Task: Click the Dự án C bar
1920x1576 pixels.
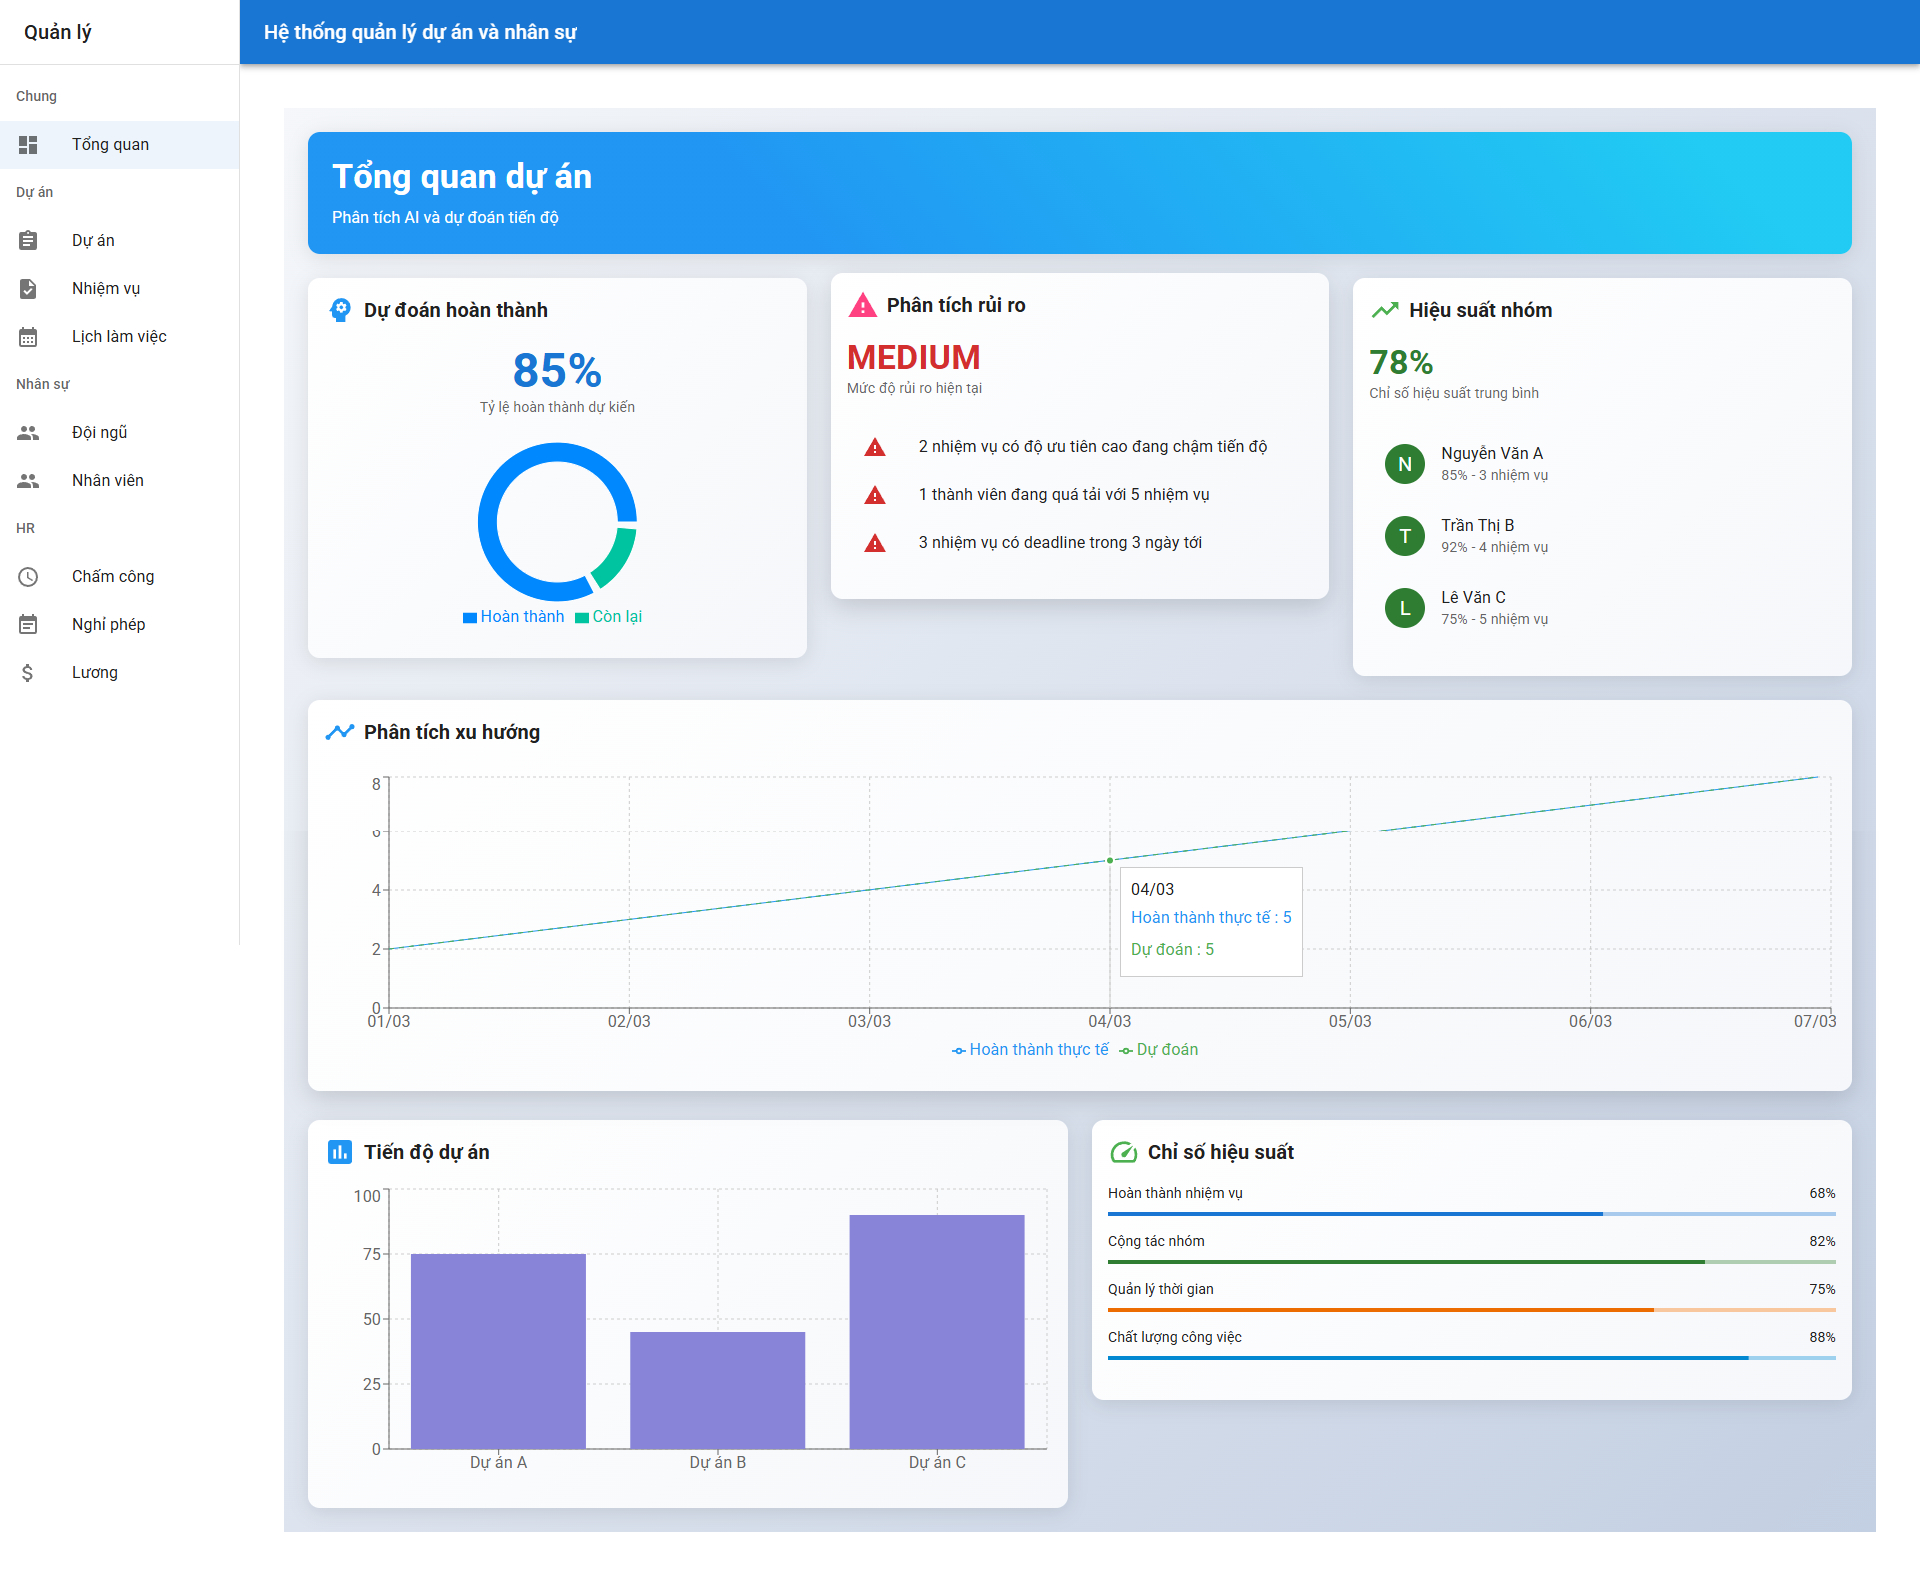Action: click(x=936, y=1331)
